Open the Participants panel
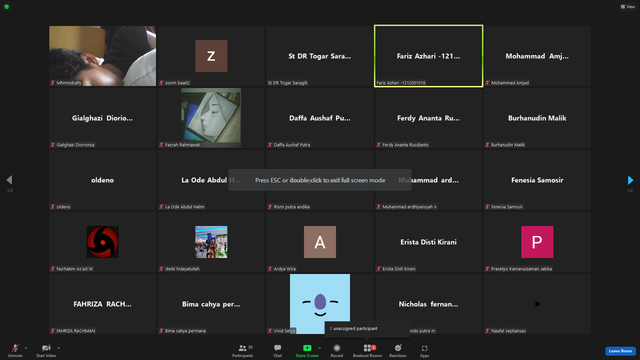The image size is (640, 360). click(243, 350)
